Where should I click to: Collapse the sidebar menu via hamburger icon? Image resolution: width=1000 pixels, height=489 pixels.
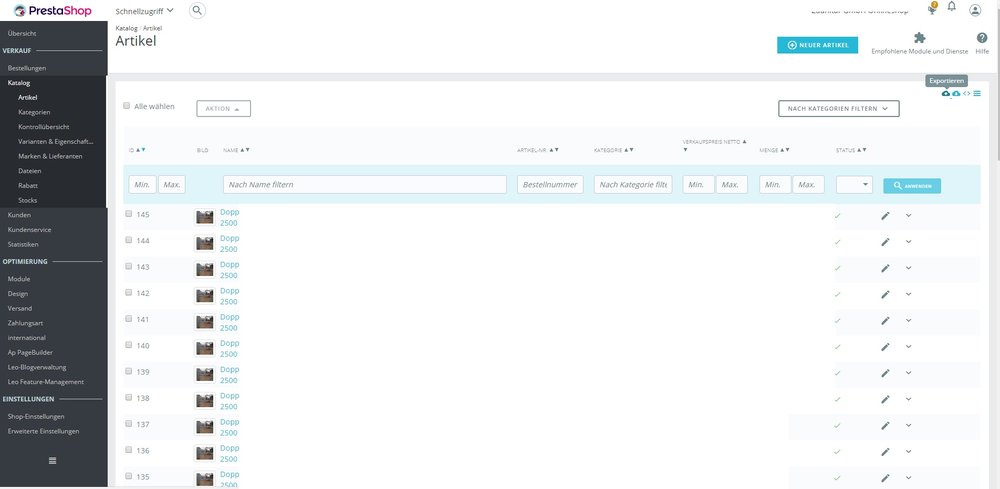[53, 461]
